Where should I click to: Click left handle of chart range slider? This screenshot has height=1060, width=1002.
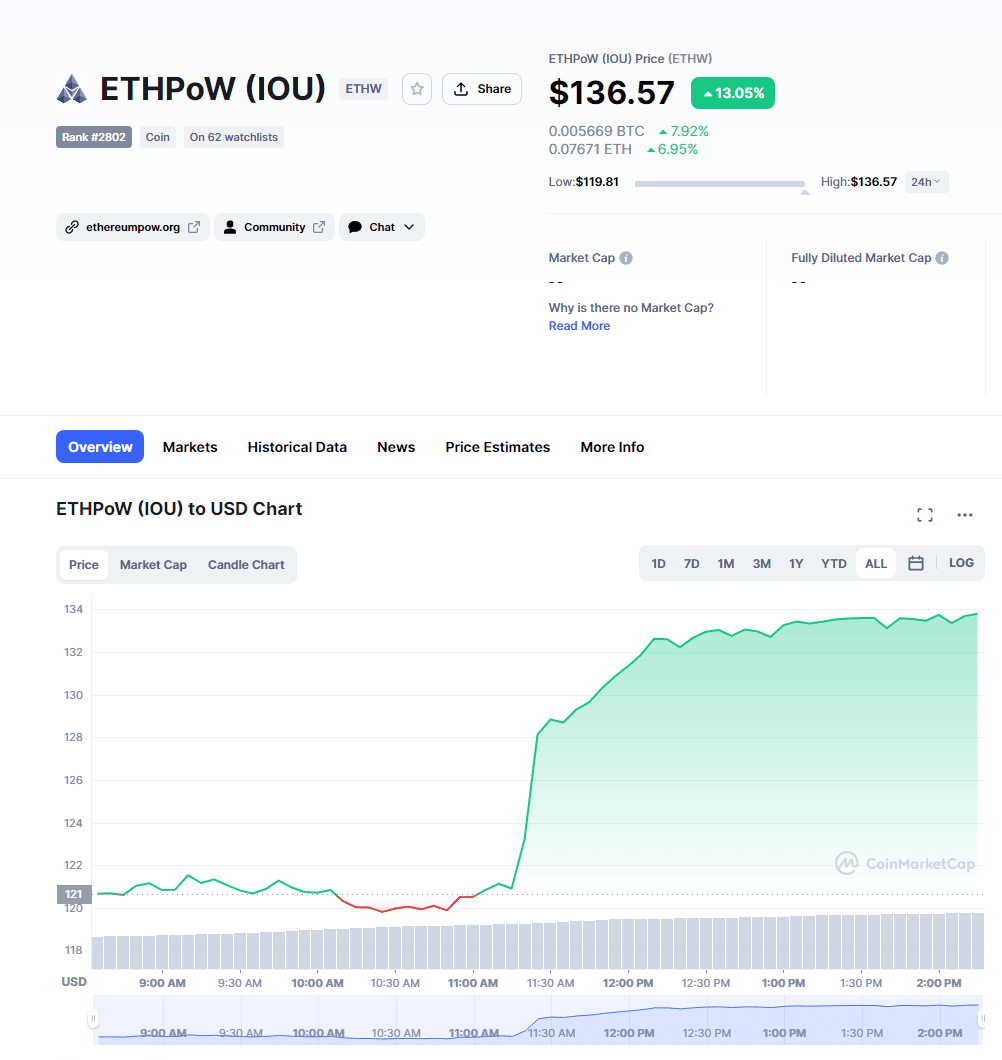(x=93, y=1019)
